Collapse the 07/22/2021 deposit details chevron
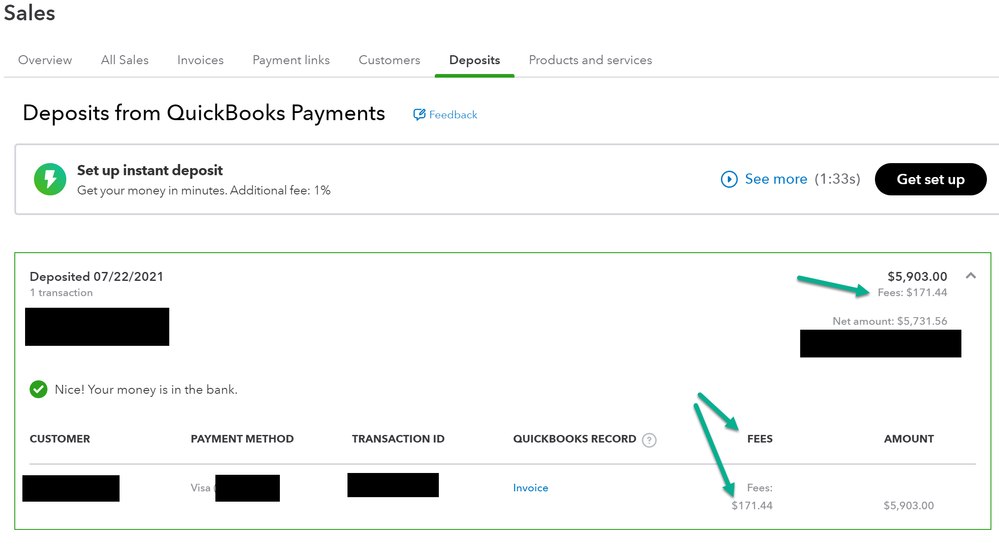The image size is (999, 547). click(x=970, y=276)
